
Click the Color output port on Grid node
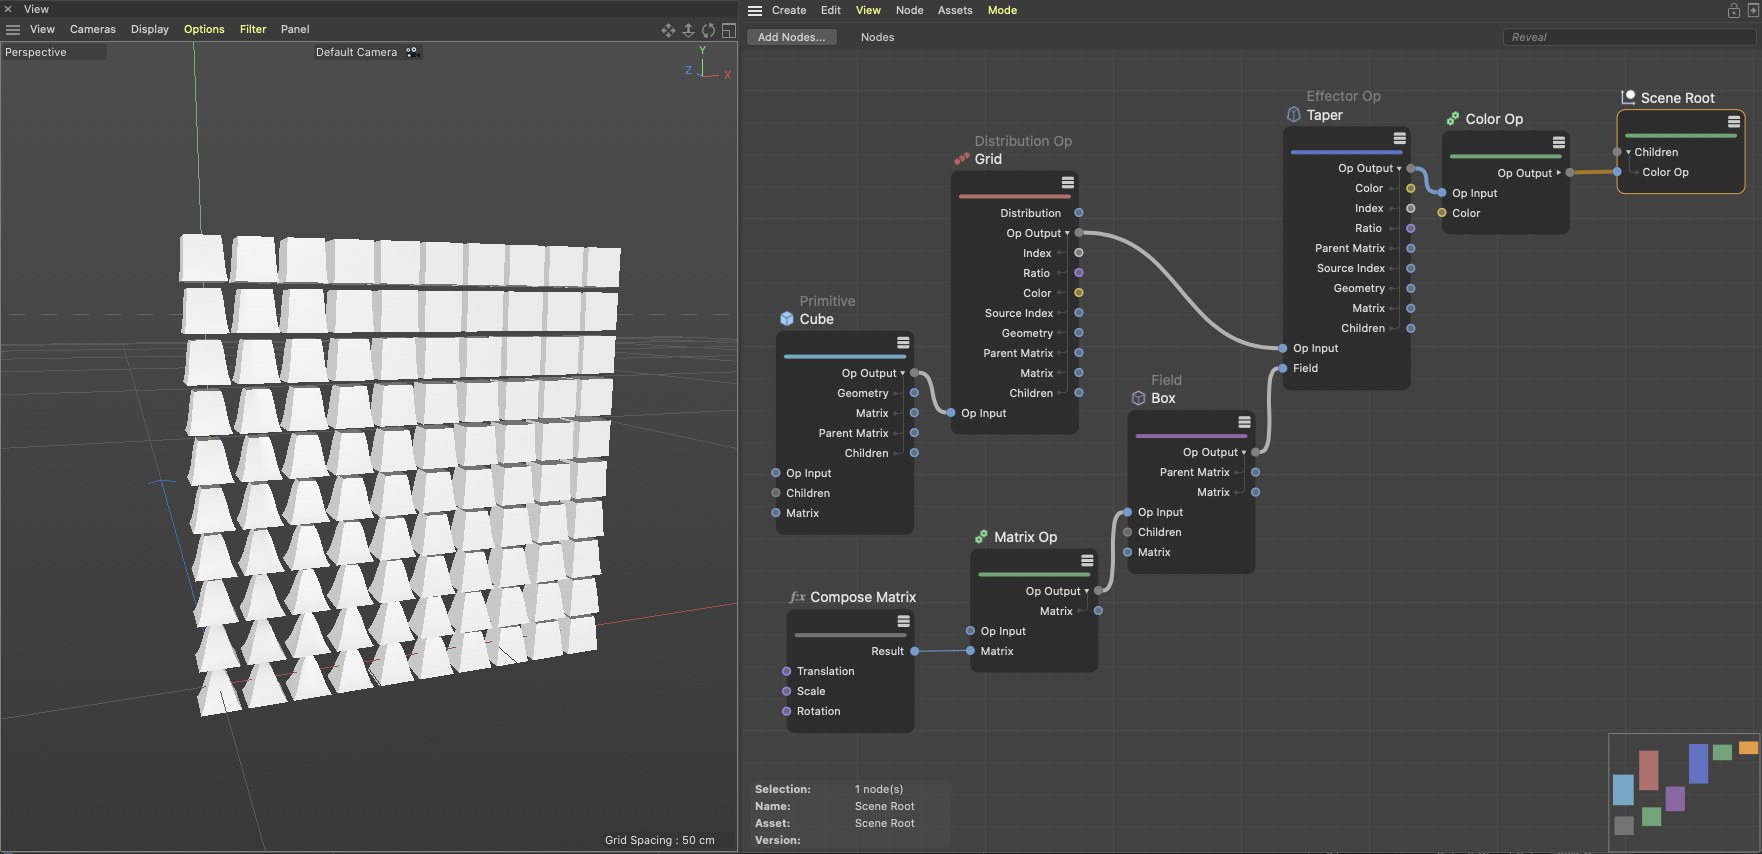[1079, 293]
